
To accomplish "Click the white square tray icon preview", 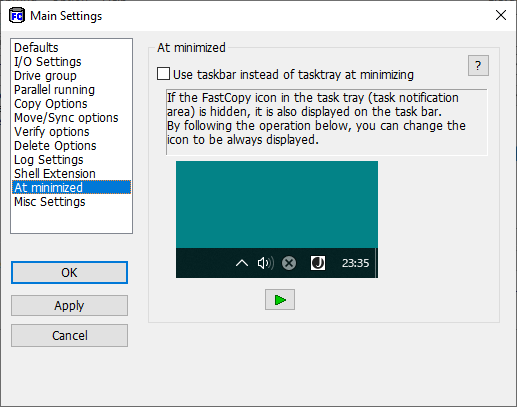I will pyautogui.click(x=318, y=263).
